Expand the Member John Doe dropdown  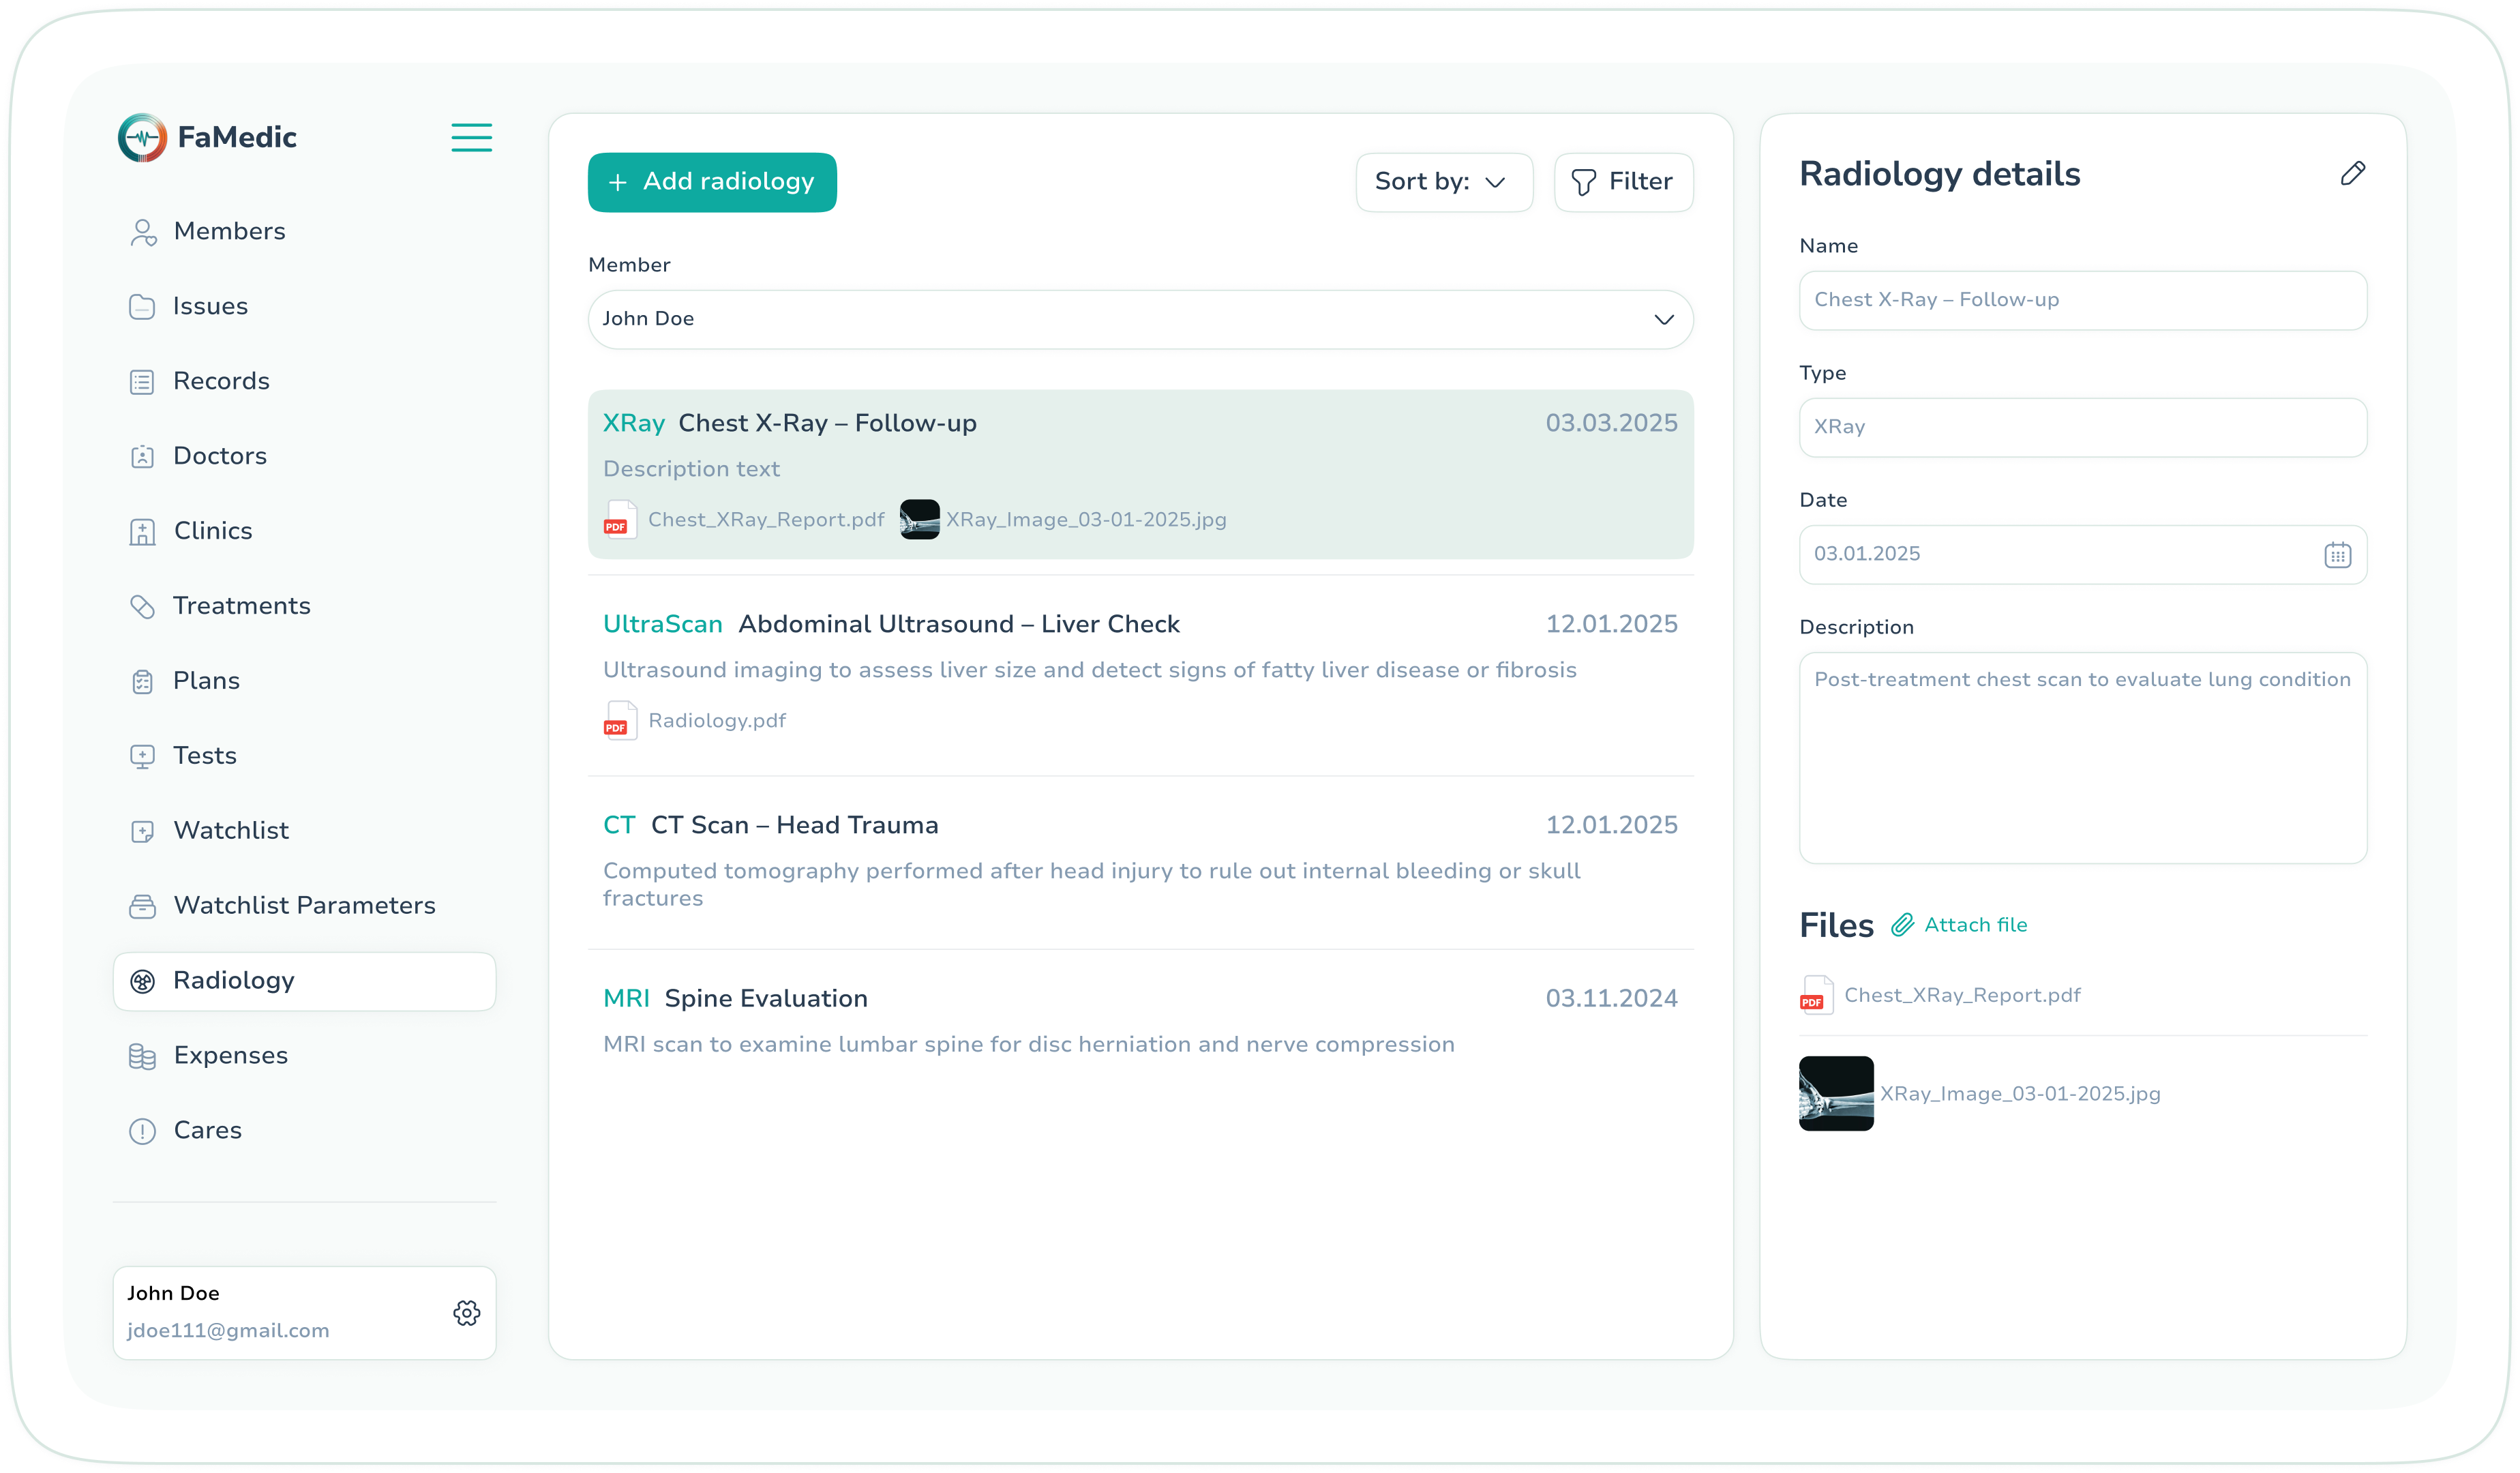coord(1140,319)
